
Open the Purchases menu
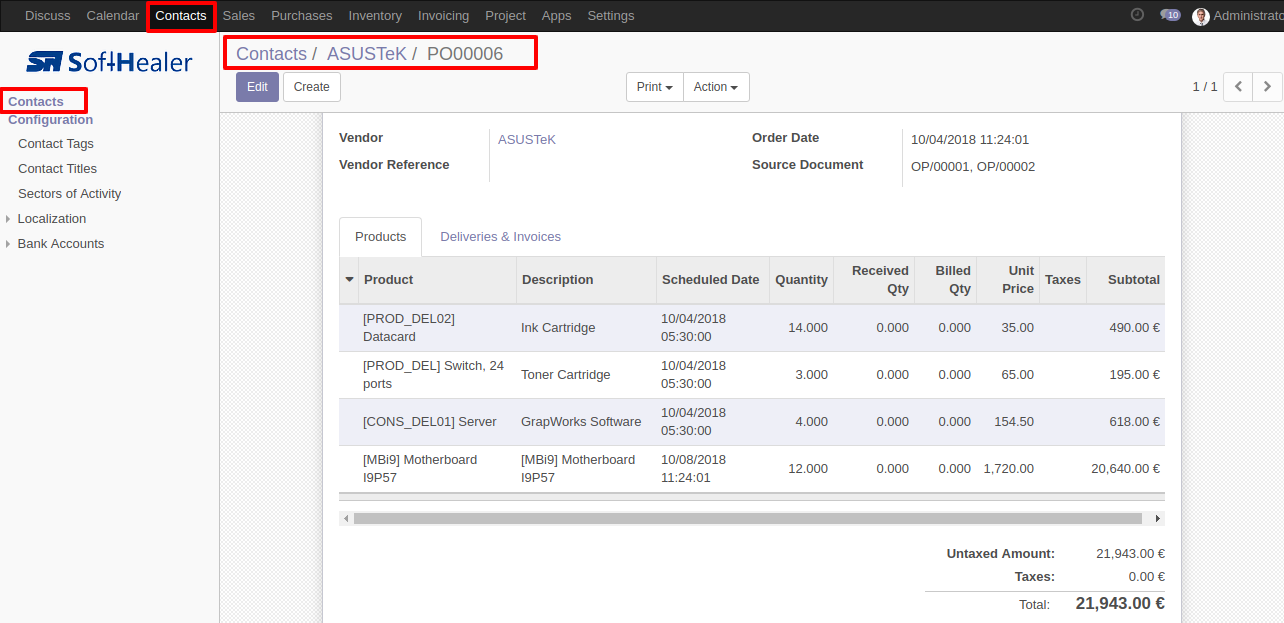[302, 16]
